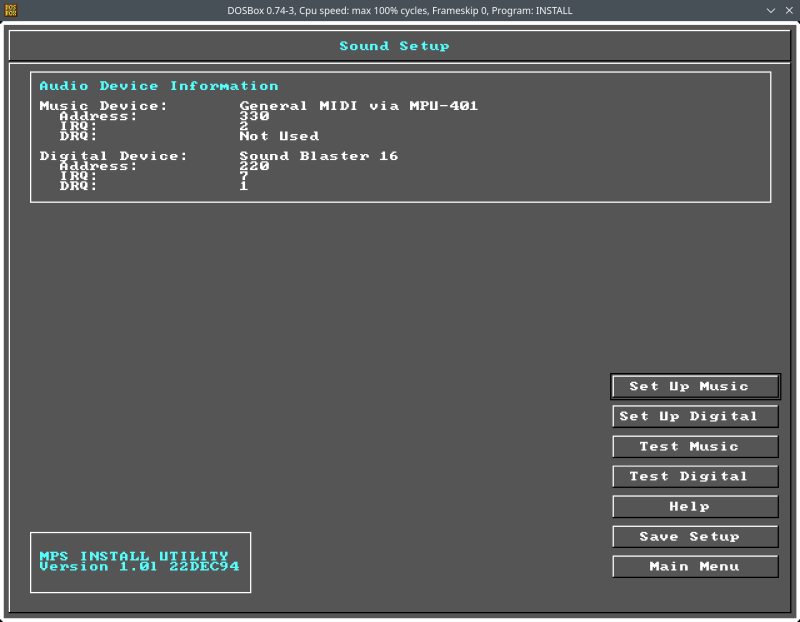Click the MPS Install Utility version box
The height and width of the screenshot is (622, 800).
(140, 562)
